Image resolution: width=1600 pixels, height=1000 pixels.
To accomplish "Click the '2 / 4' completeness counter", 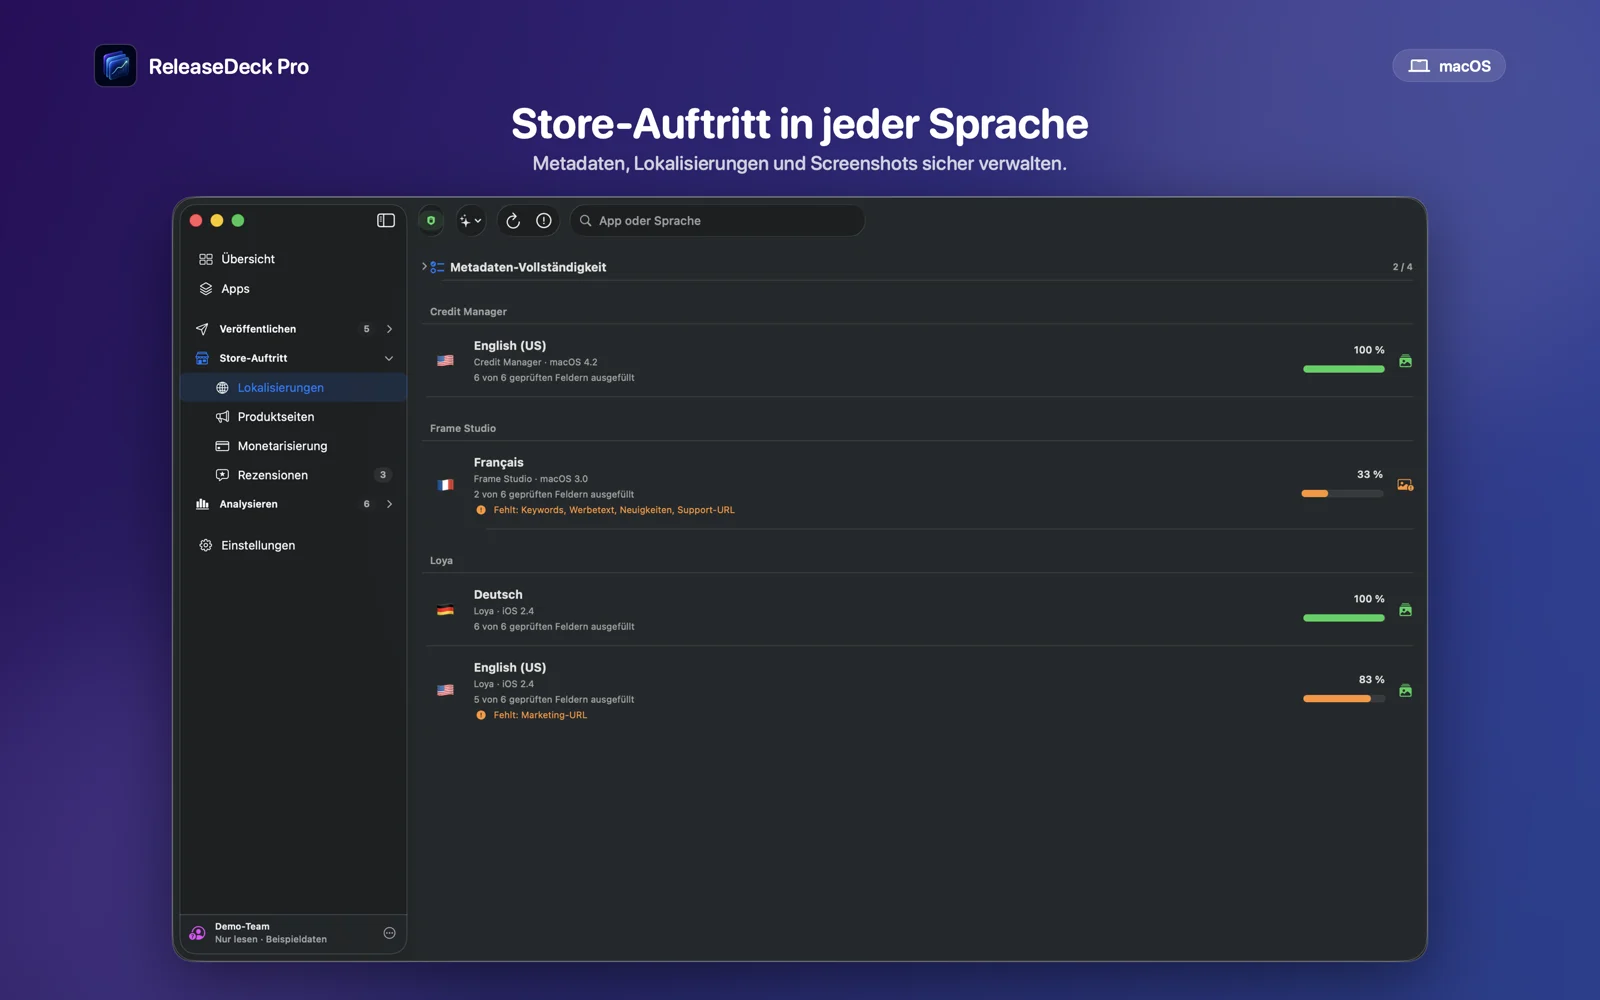I will pyautogui.click(x=1402, y=267).
